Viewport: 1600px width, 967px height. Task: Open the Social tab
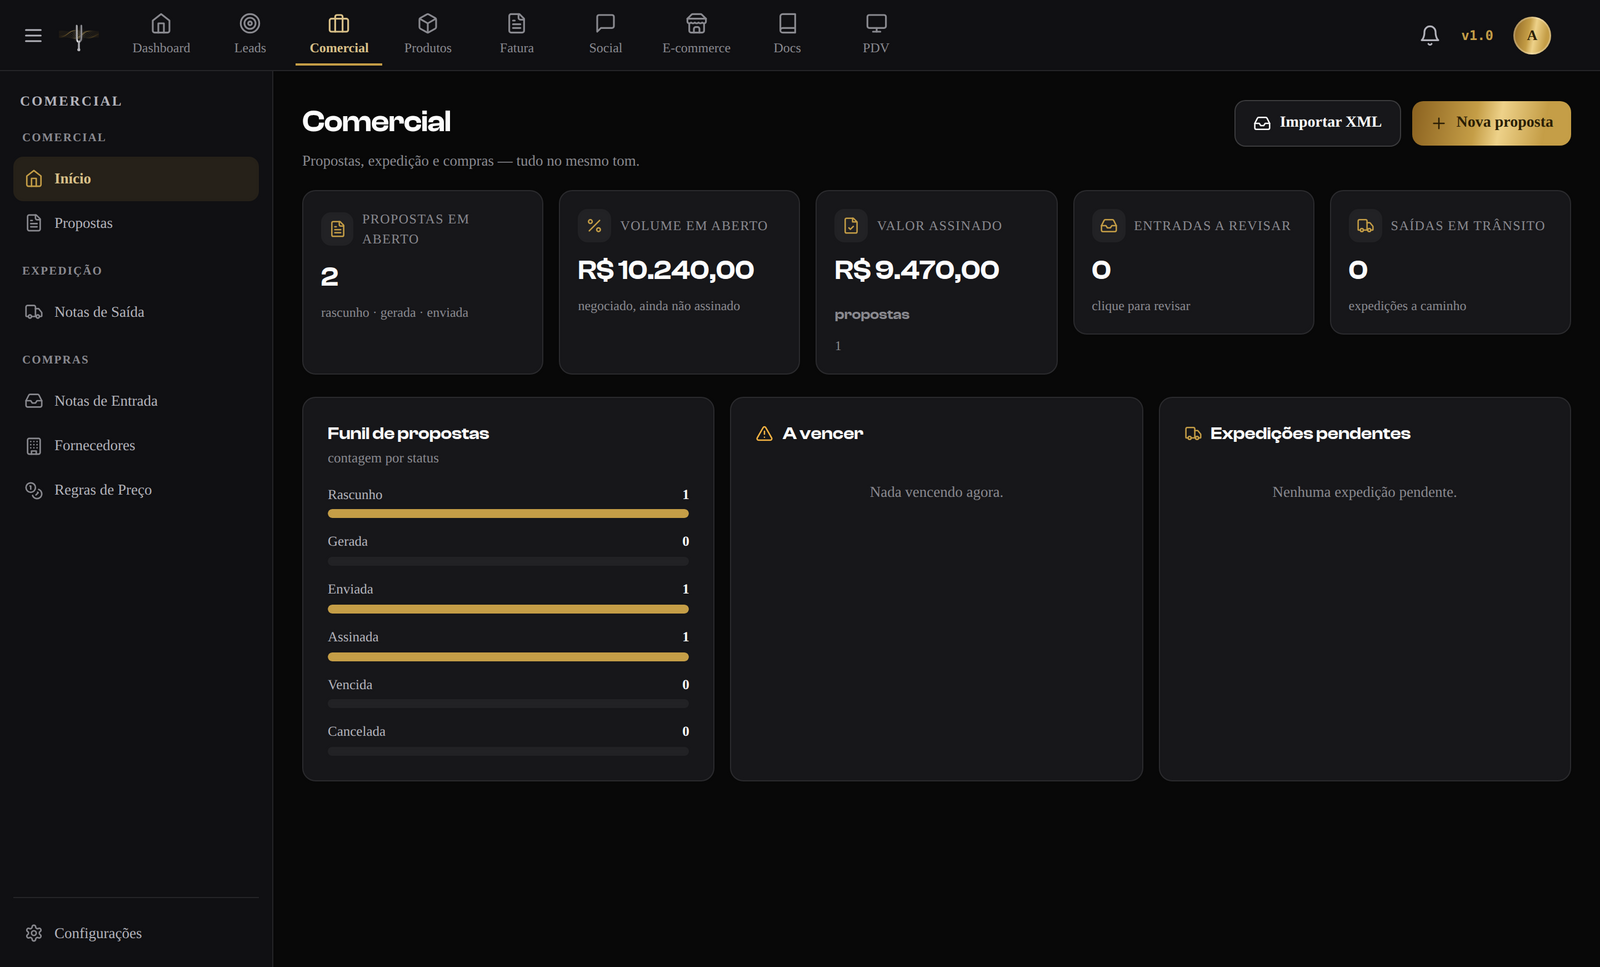pos(605,35)
